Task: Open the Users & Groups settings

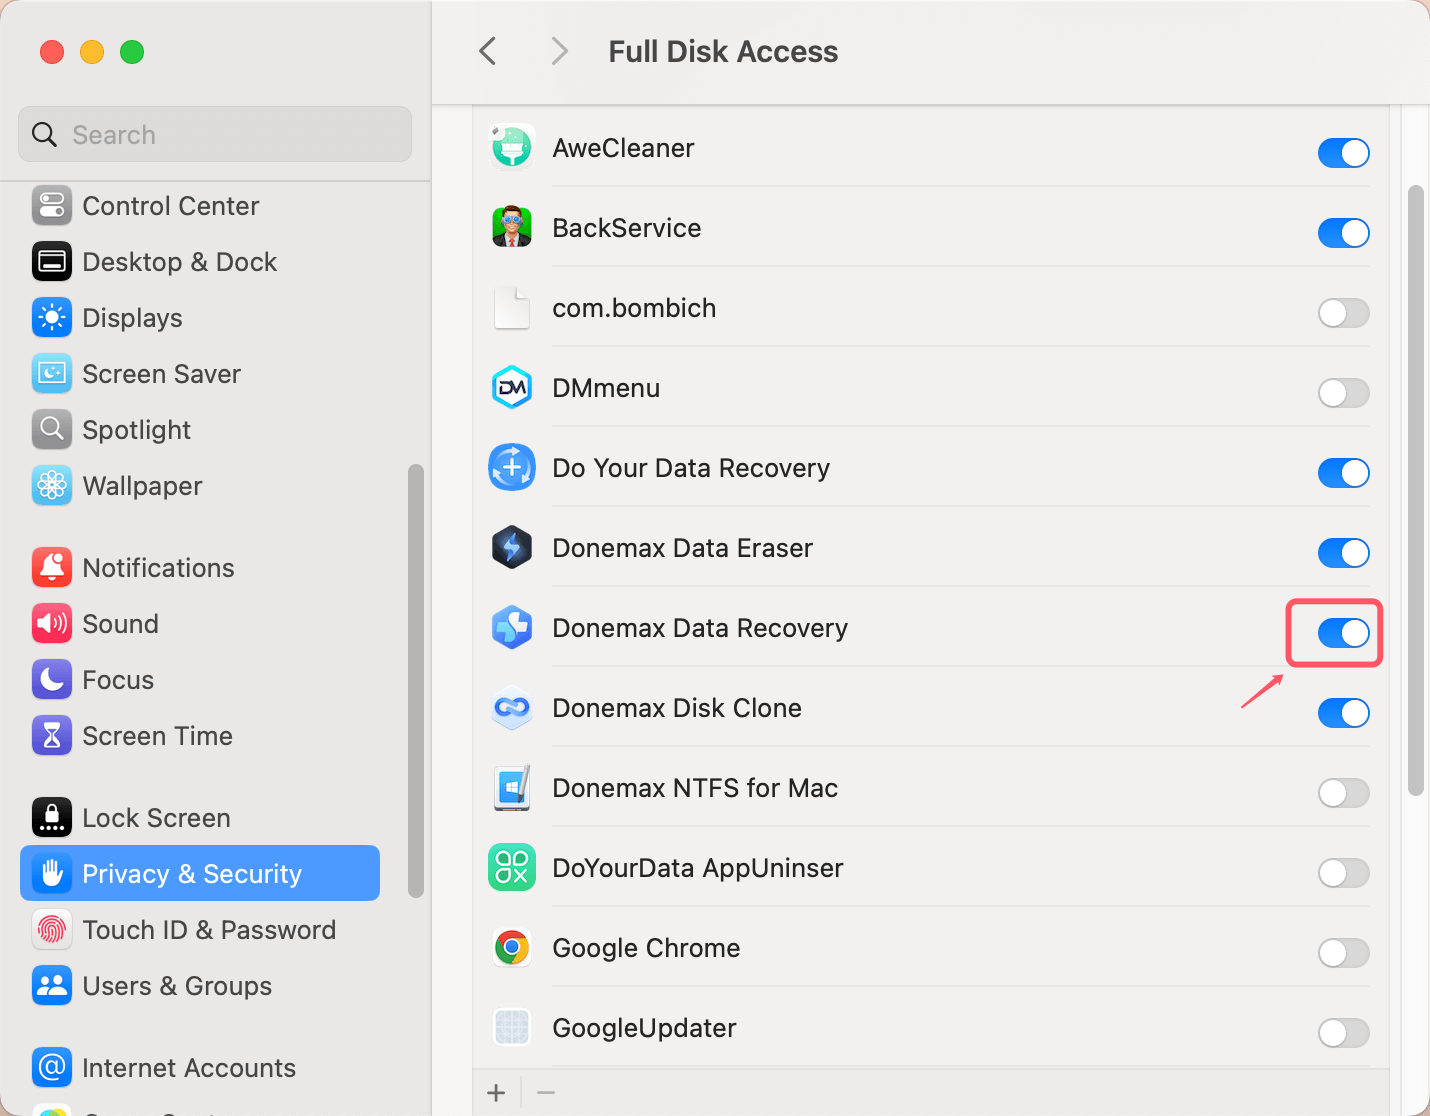Action: (x=177, y=985)
